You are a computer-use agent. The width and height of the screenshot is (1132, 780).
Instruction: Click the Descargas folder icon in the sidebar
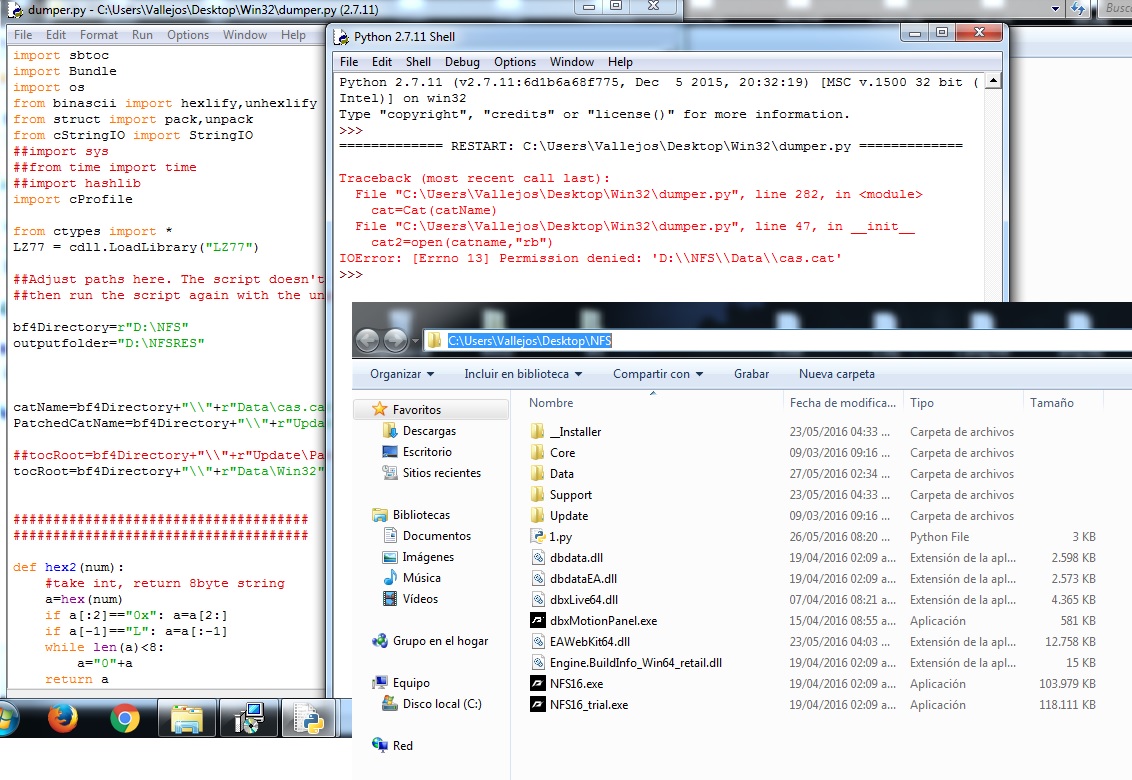tap(391, 431)
